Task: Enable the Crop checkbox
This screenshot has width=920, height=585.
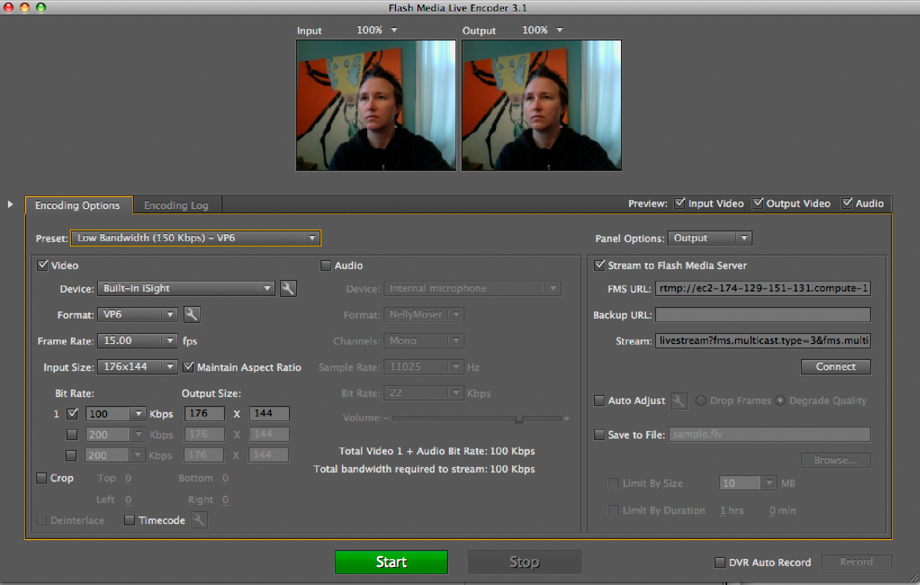Action: (42, 478)
